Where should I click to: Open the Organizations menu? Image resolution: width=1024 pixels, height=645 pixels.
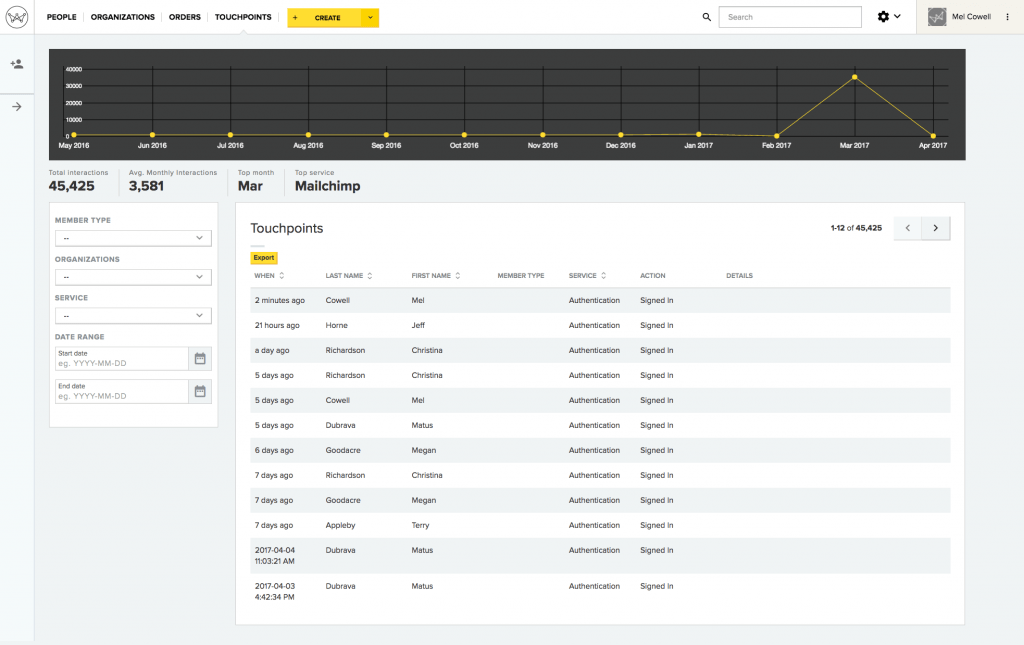123,17
